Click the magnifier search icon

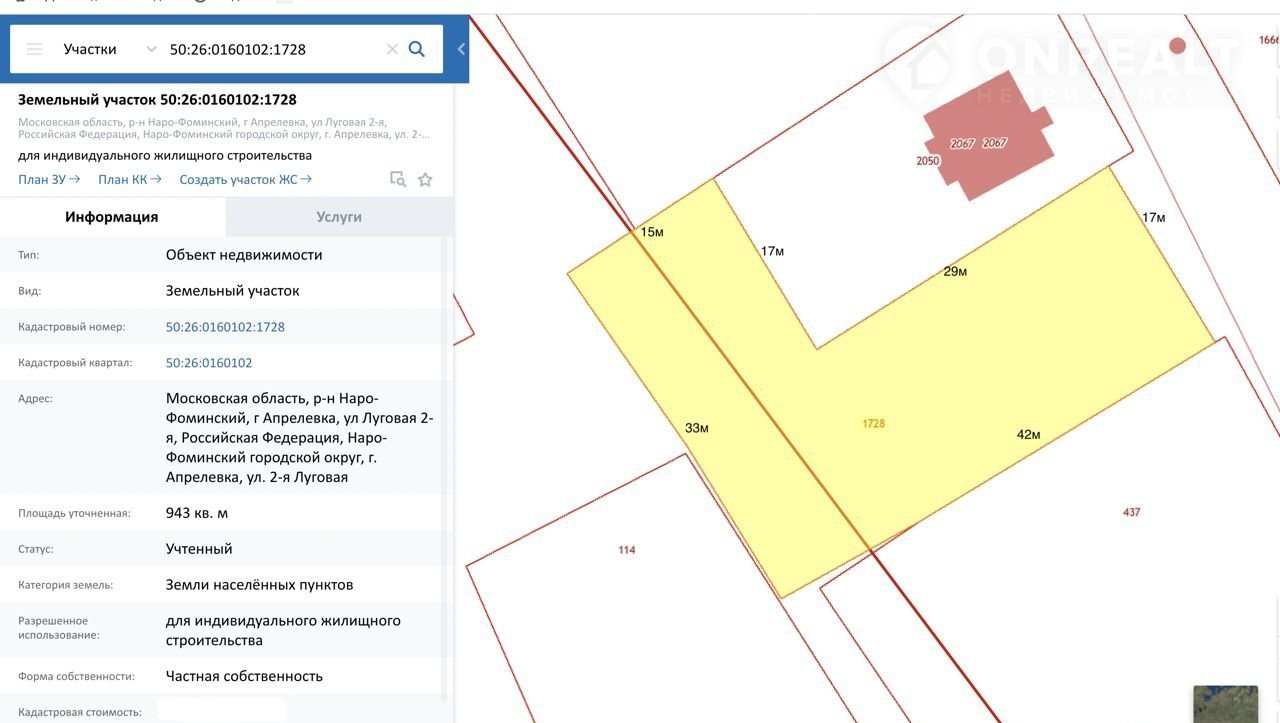tap(417, 49)
